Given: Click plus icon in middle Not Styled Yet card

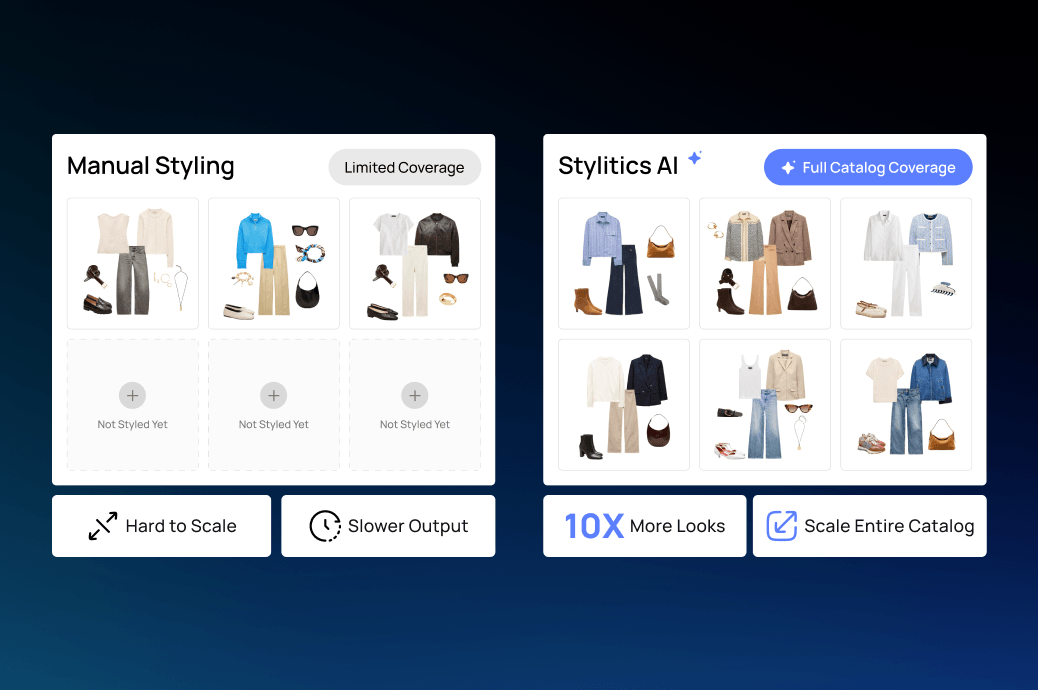Looking at the screenshot, I should coord(273,395).
